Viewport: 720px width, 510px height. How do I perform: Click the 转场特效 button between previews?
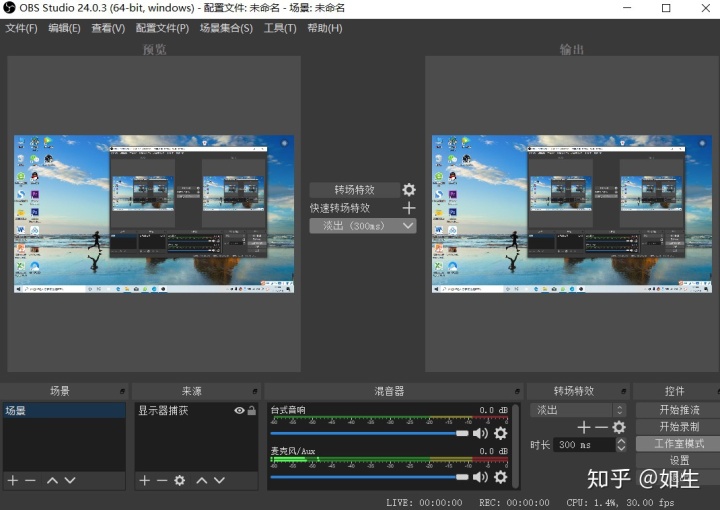point(354,190)
